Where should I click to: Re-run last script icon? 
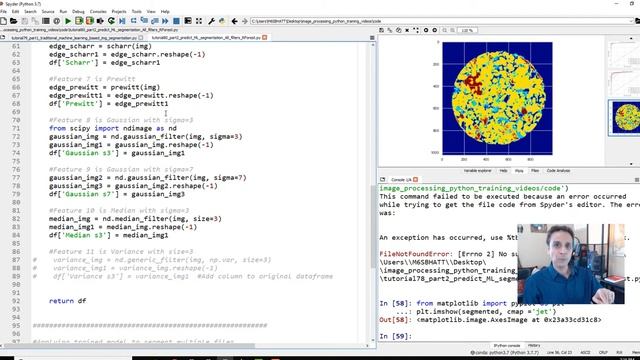(111, 21)
